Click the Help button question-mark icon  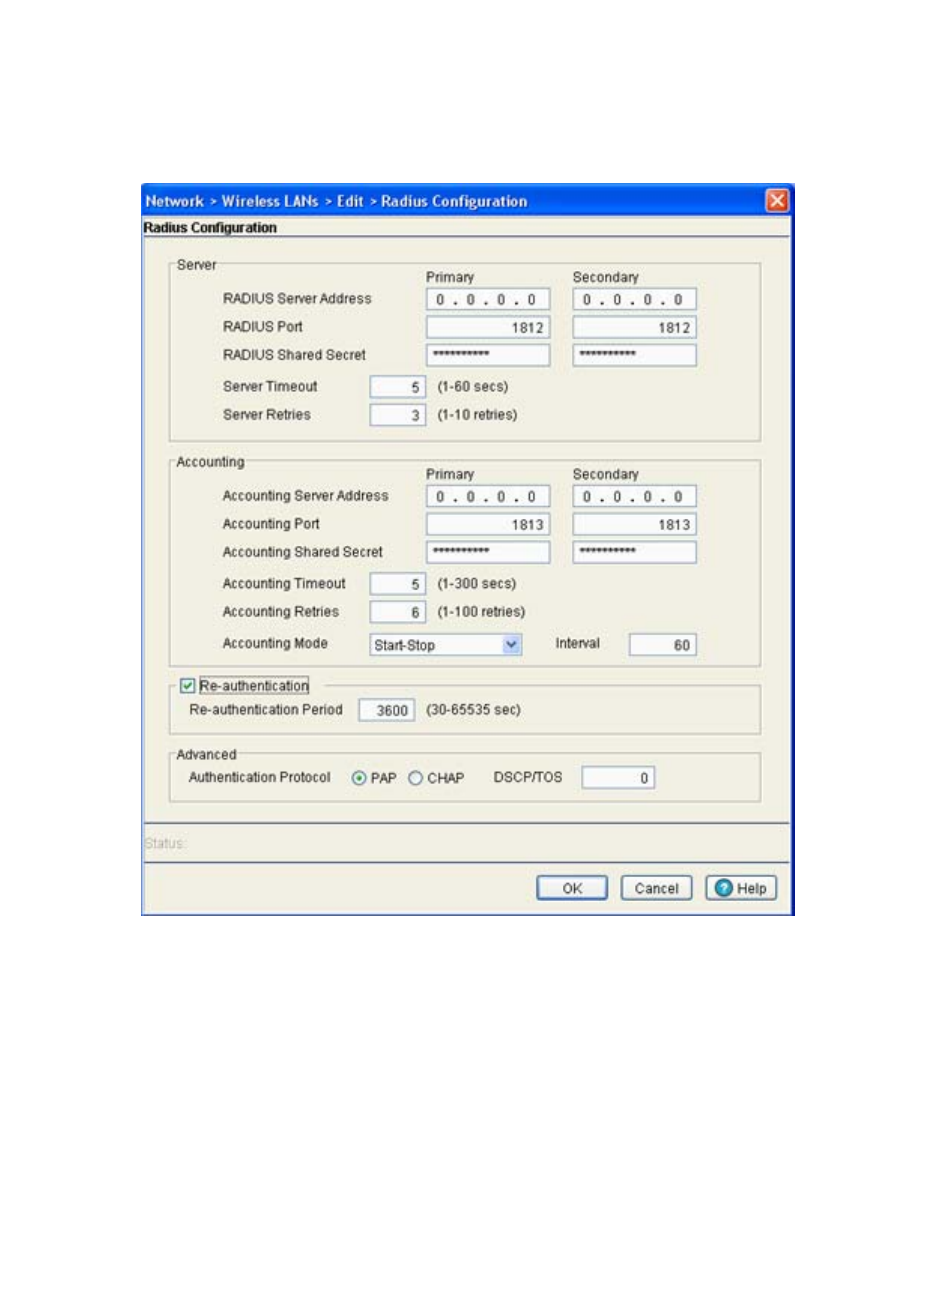click(x=723, y=888)
